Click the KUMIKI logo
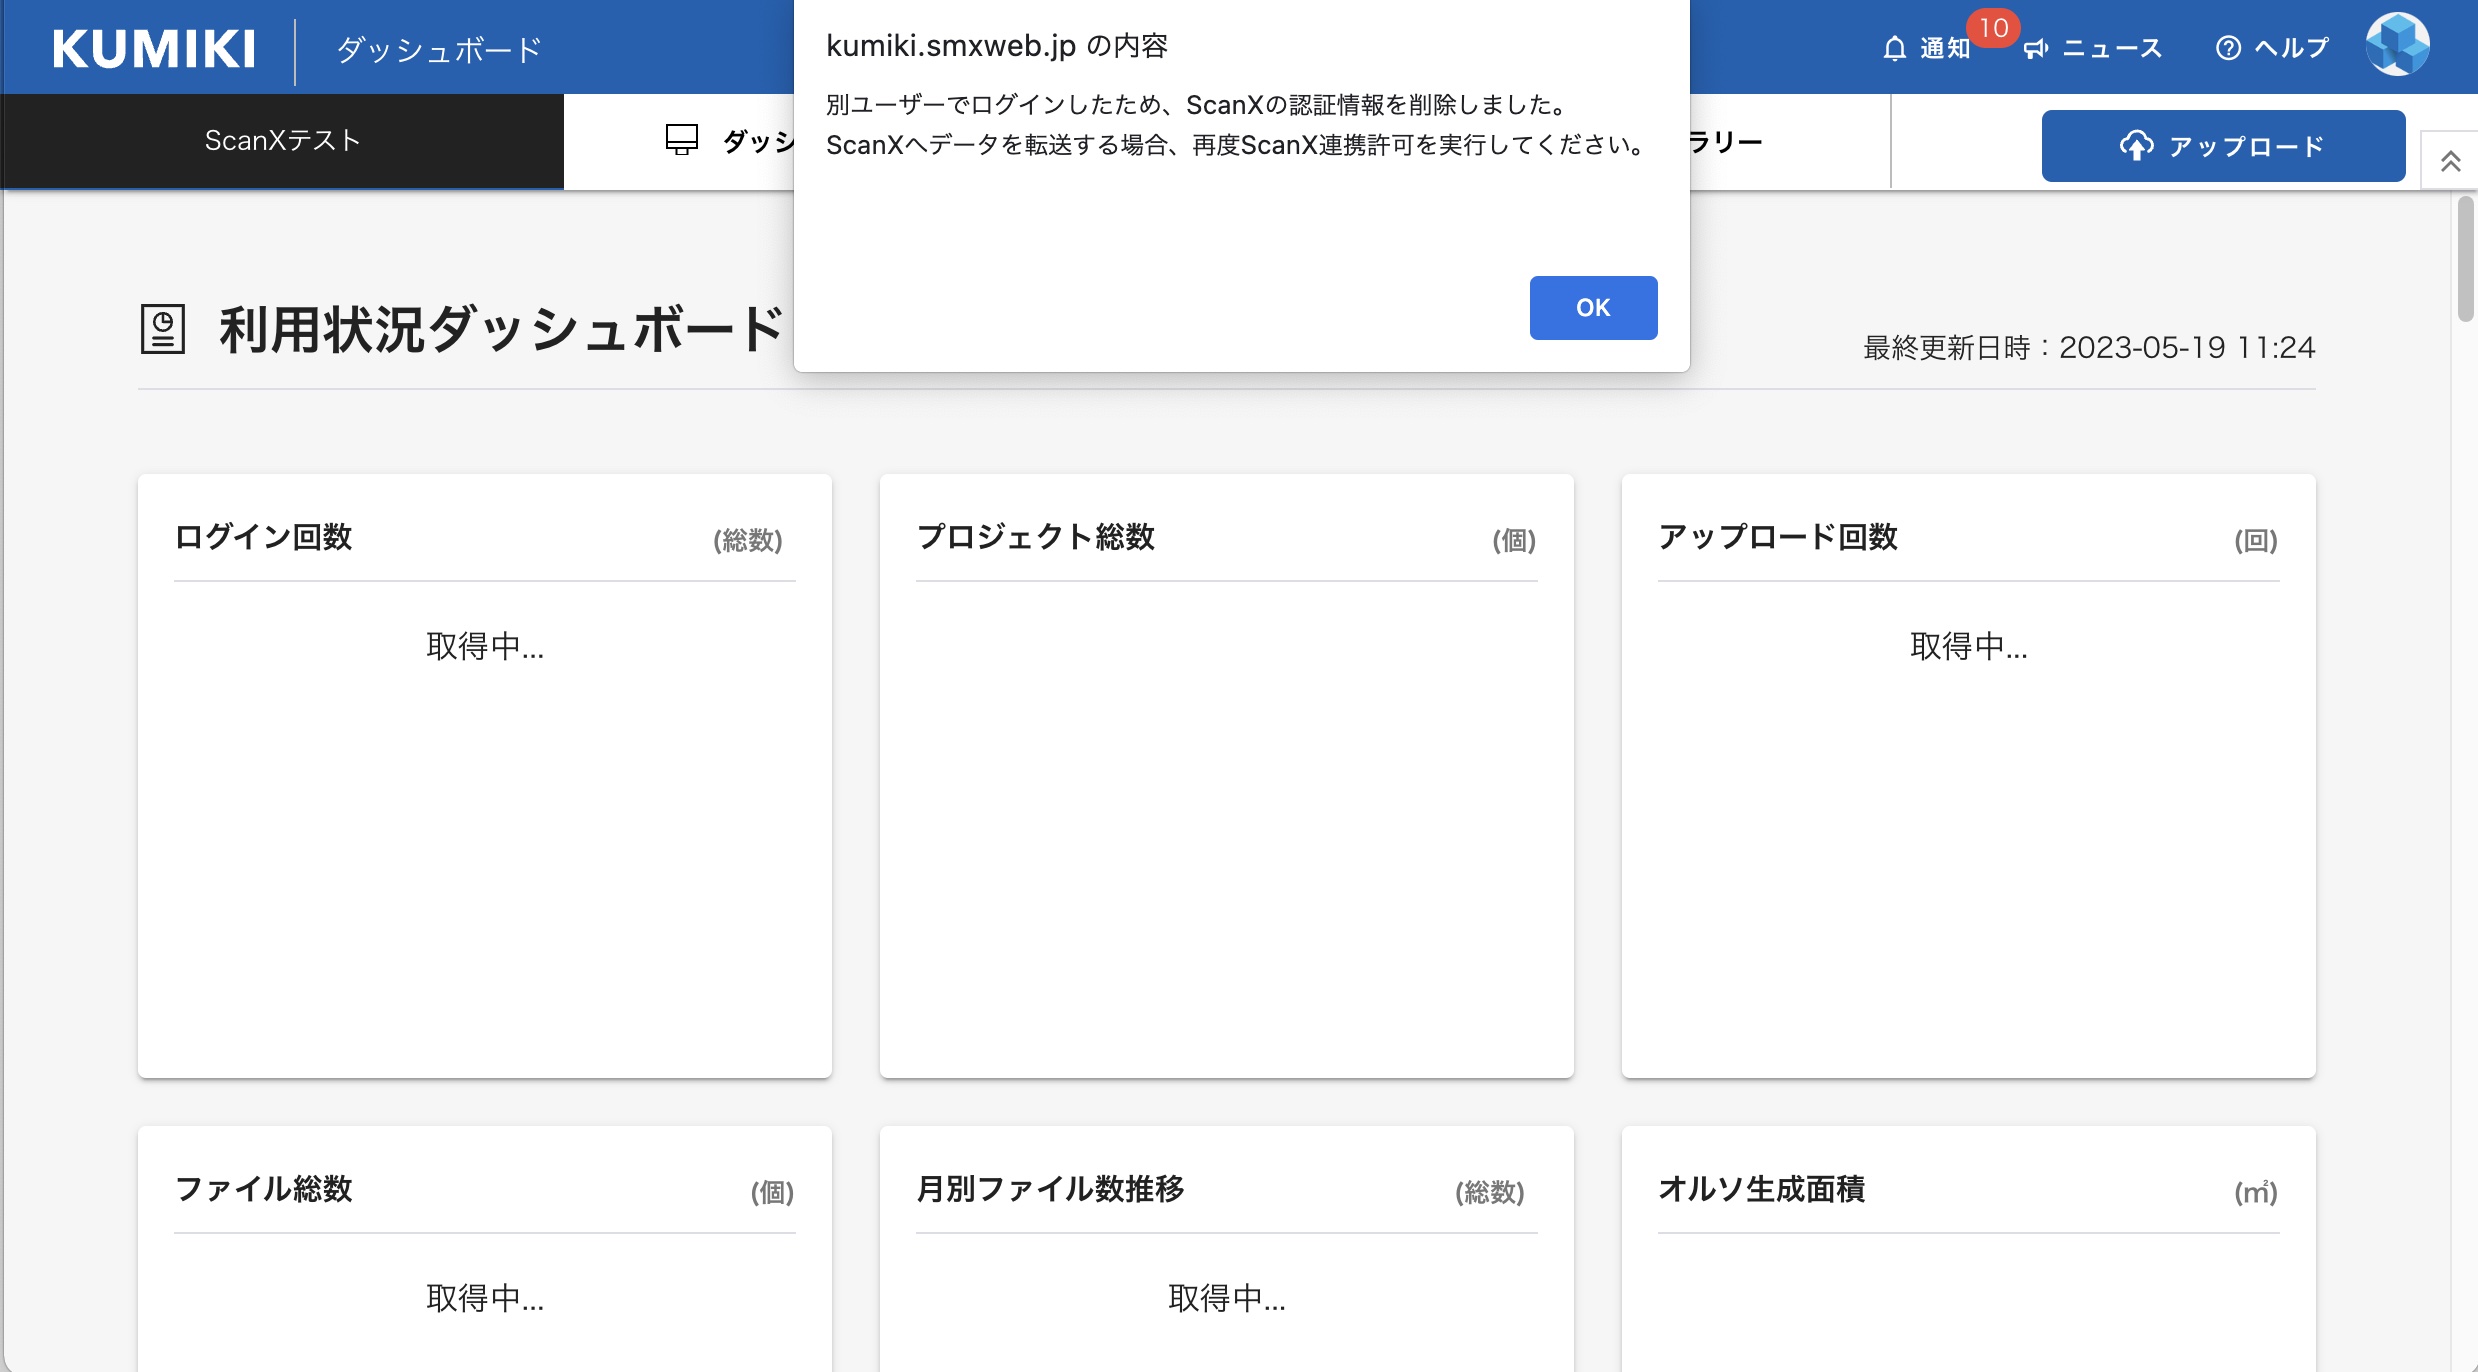The width and height of the screenshot is (2478, 1372). 154,49
